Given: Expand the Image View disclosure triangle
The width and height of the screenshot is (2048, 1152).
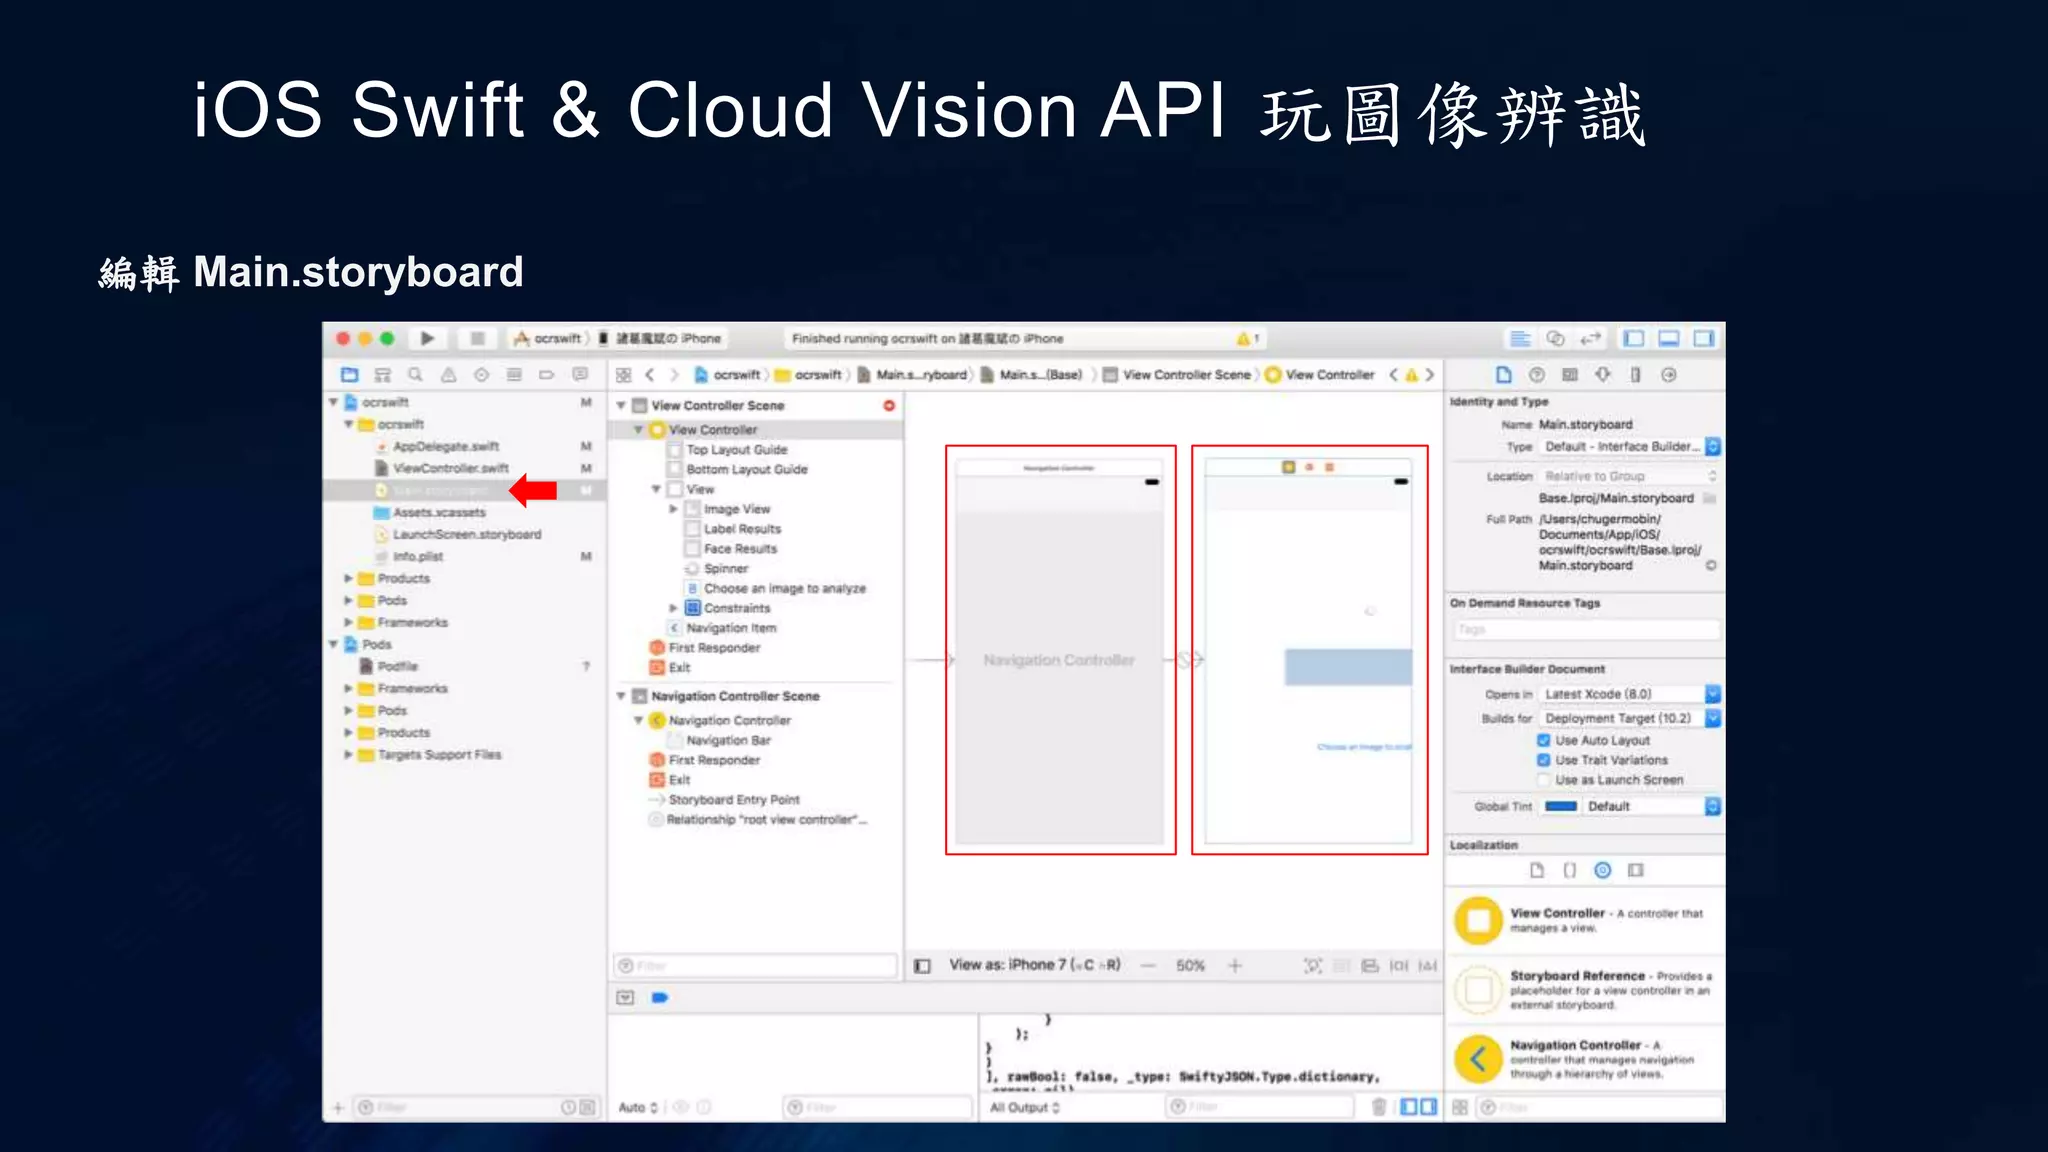Looking at the screenshot, I should tap(674, 509).
